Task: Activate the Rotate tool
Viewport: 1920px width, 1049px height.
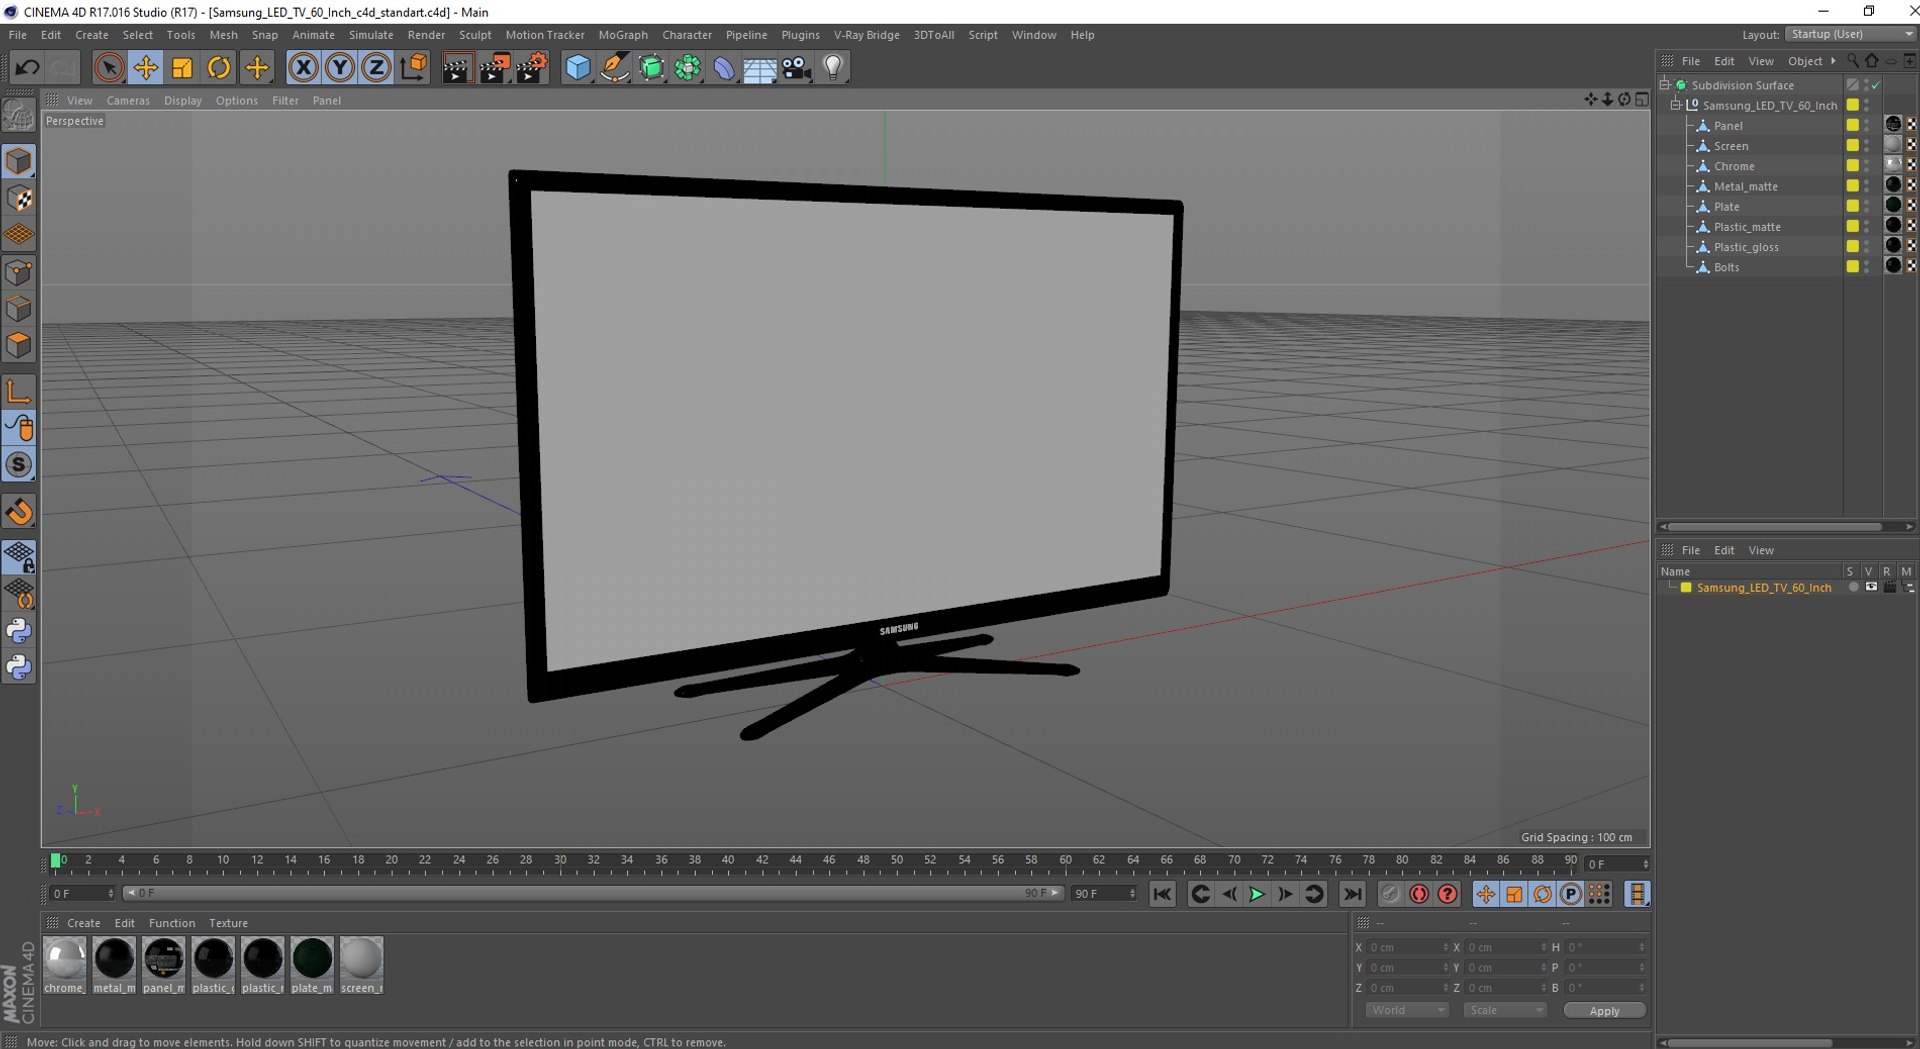Action: tap(219, 67)
